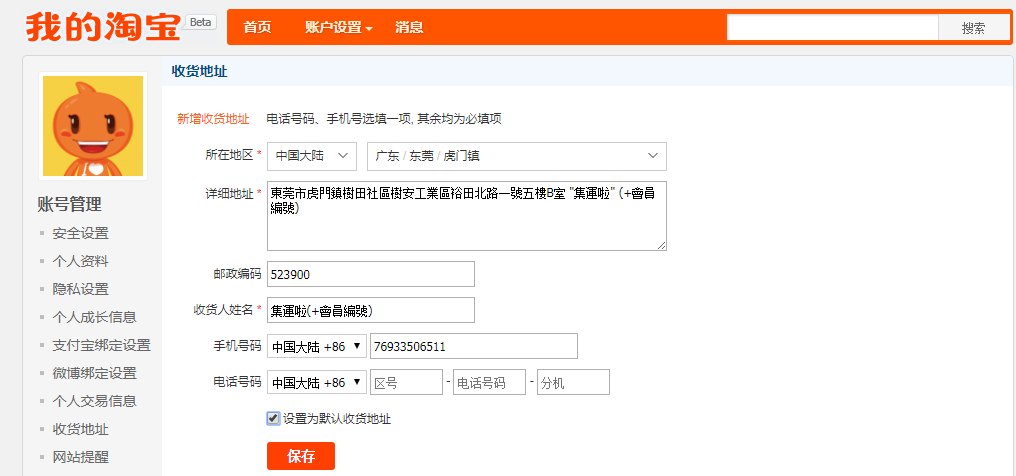
Task: Click the Beta badge beside the logo
Action: pos(201,22)
